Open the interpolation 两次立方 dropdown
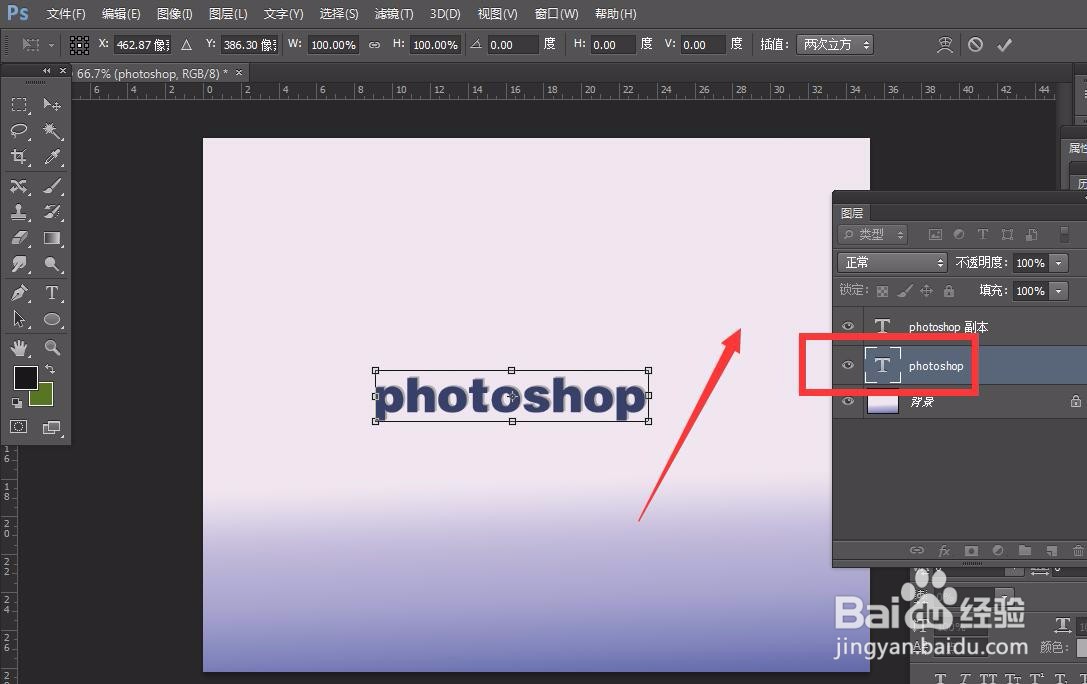The image size is (1087, 684). coord(835,45)
